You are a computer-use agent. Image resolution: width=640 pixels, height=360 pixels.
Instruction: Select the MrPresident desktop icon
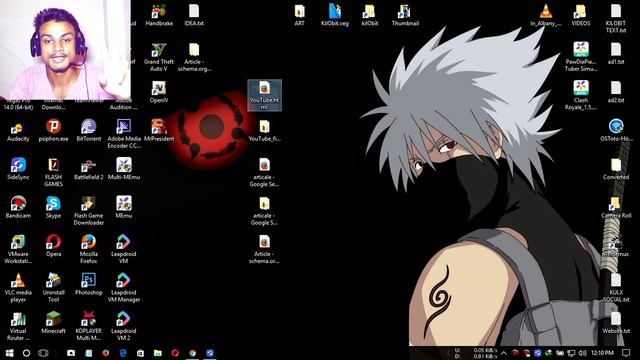(x=159, y=130)
